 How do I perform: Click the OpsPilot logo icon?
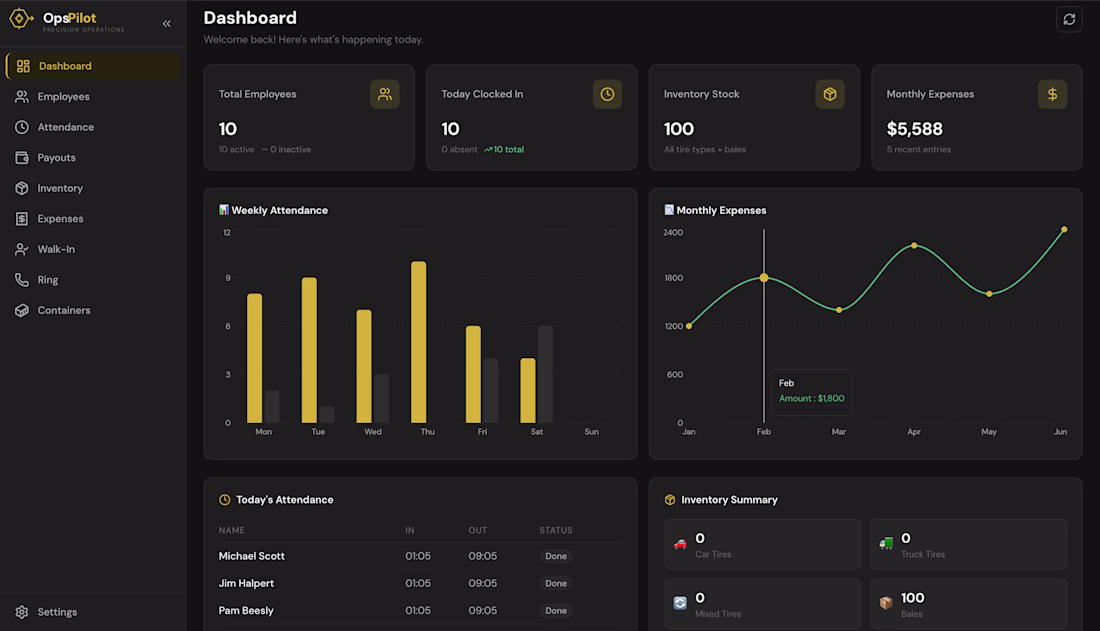click(20, 19)
